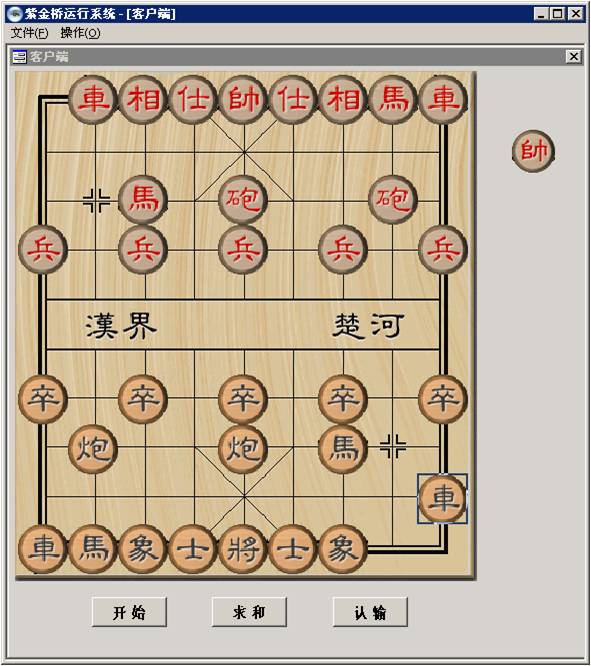
Task: Select black 炮 on the center file
Action: click(x=243, y=449)
